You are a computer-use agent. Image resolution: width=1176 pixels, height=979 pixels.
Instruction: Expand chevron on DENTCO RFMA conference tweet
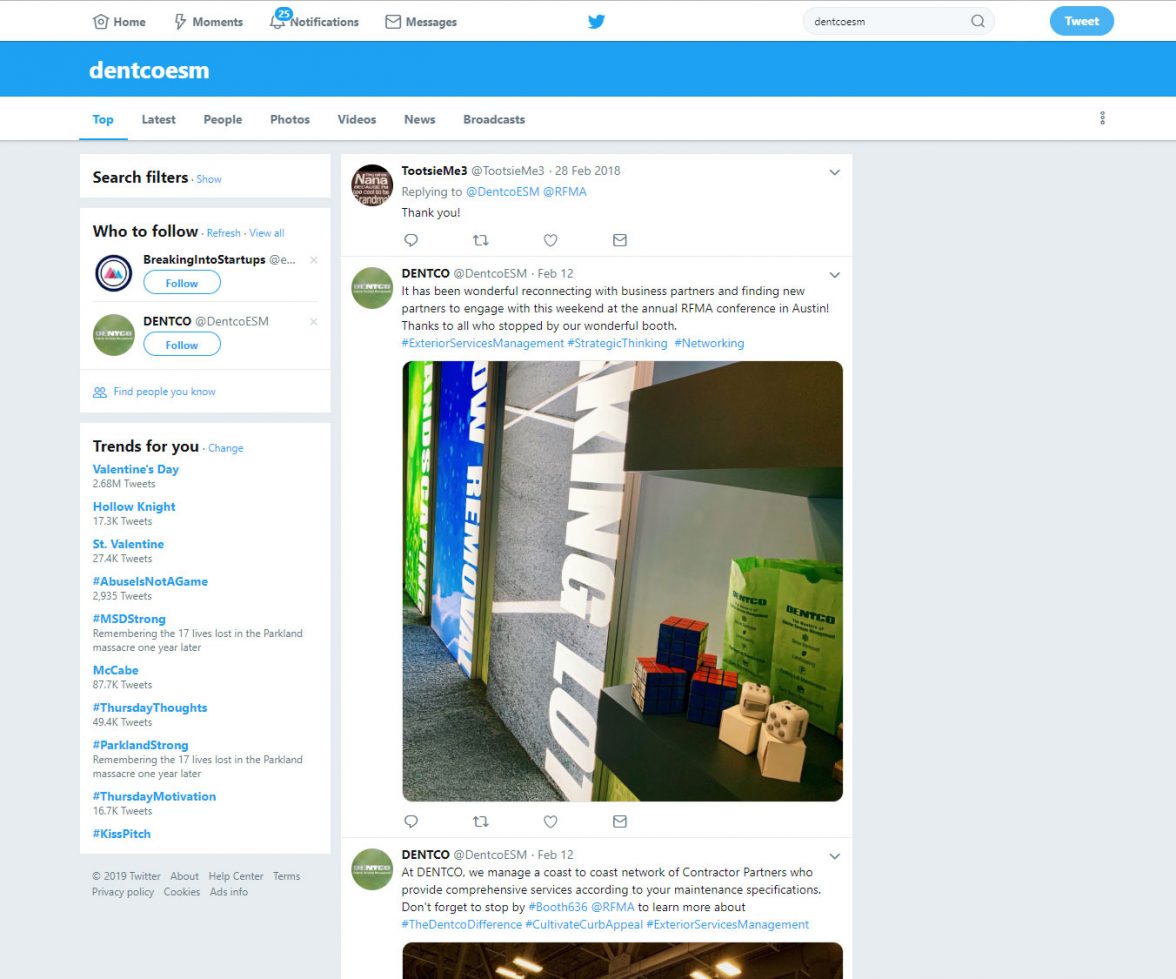pyautogui.click(x=834, y=275)
